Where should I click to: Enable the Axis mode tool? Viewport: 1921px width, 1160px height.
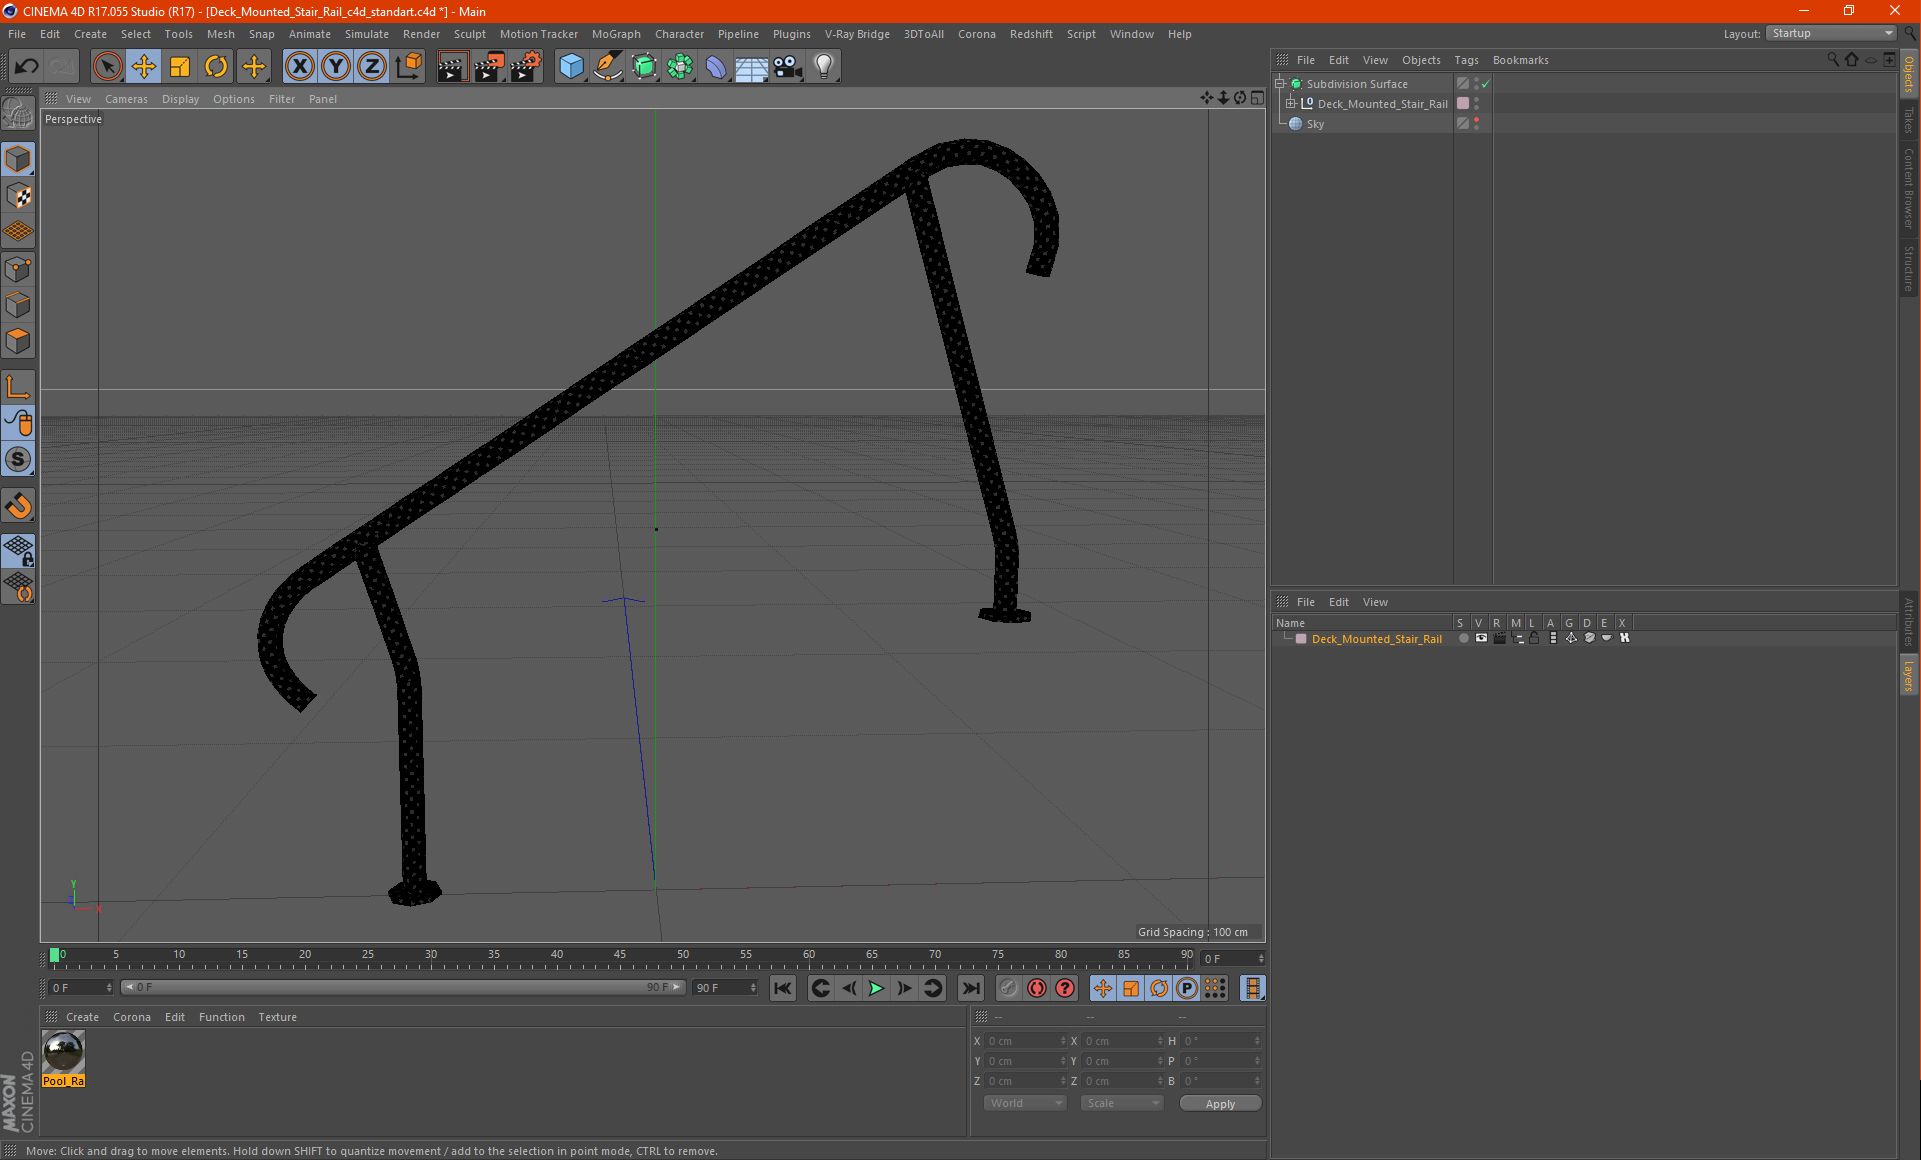coord(18,387)
